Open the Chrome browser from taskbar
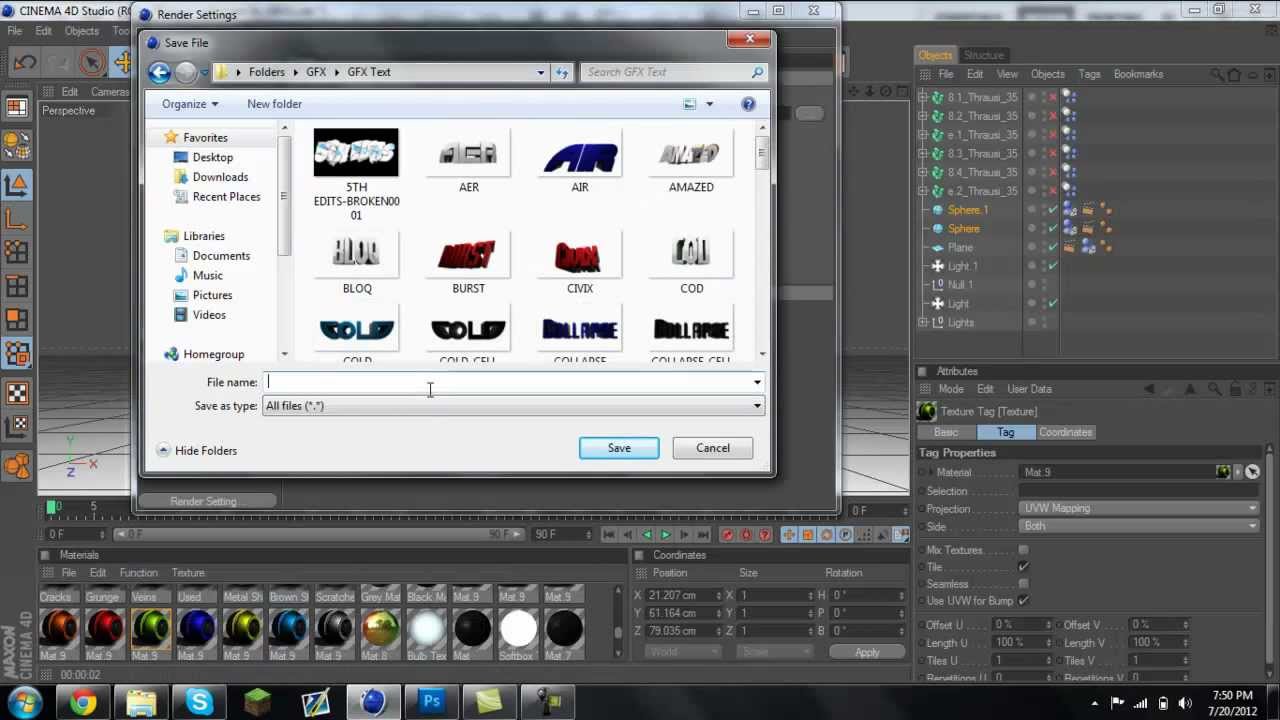The height and width of the screenshot is (720, 1280). pos(83,702)
